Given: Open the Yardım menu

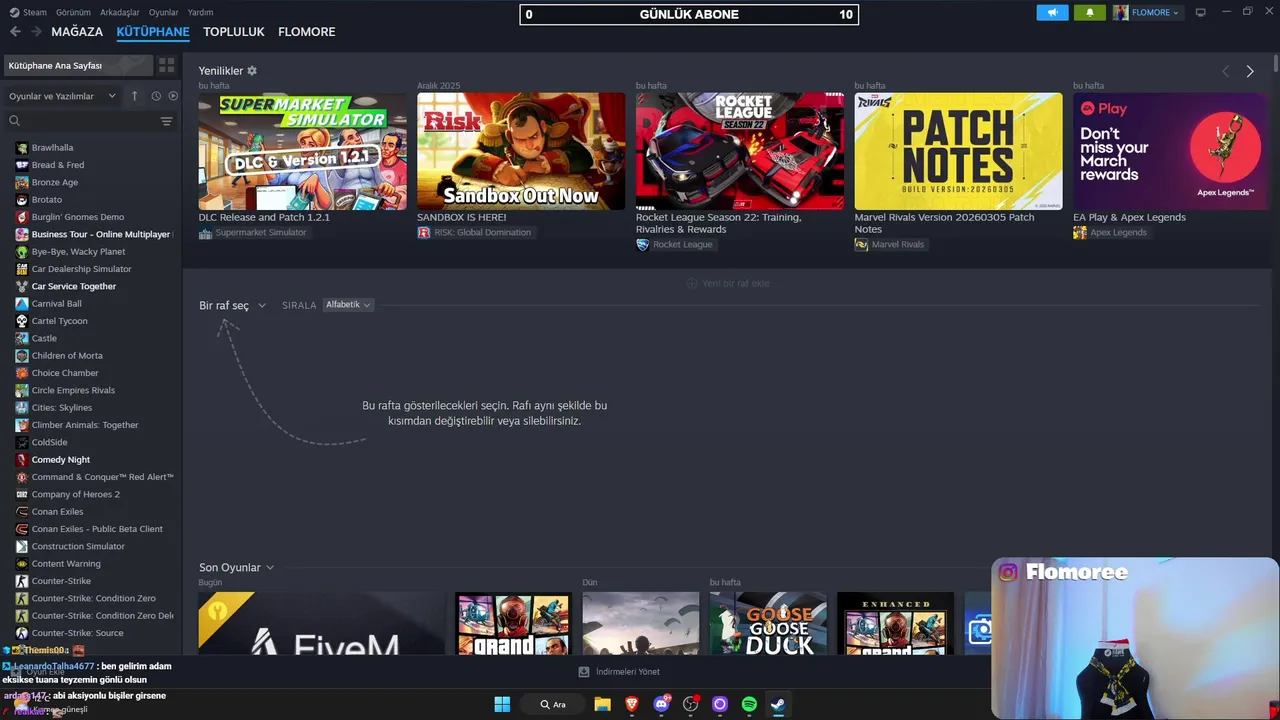Looking at the screenshot, I should coord(200,12).
